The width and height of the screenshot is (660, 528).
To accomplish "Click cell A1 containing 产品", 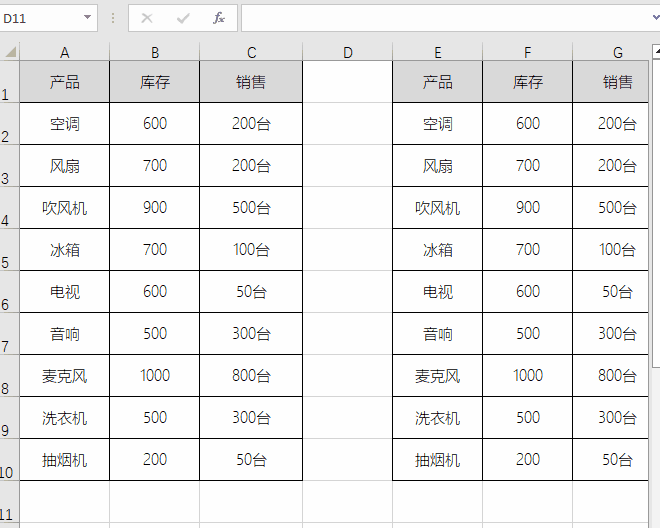I will 64,82.
